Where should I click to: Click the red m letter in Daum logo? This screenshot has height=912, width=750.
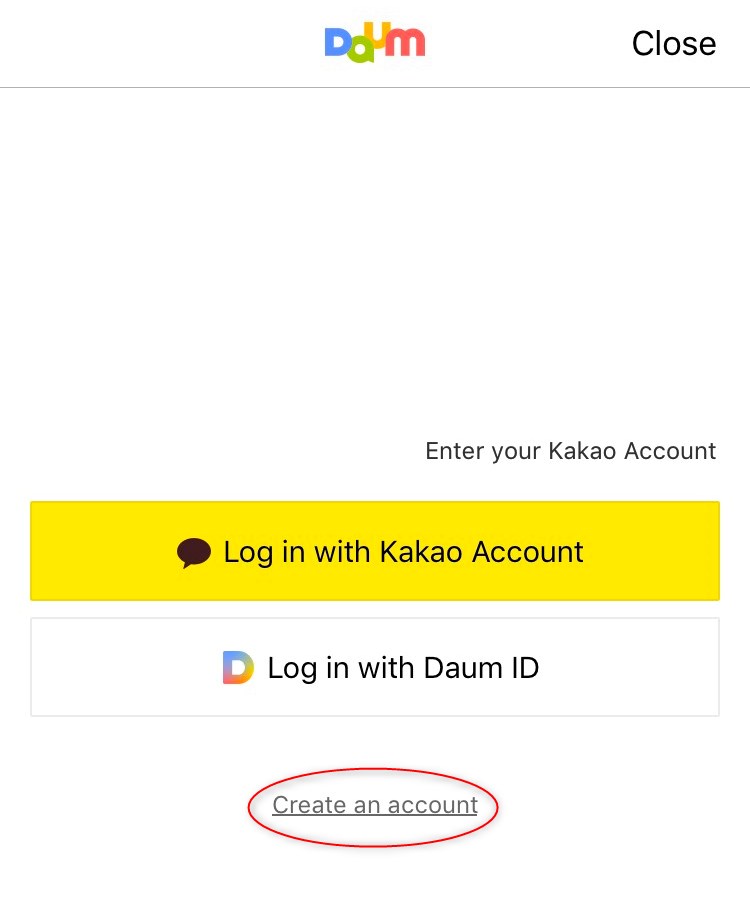405,42
